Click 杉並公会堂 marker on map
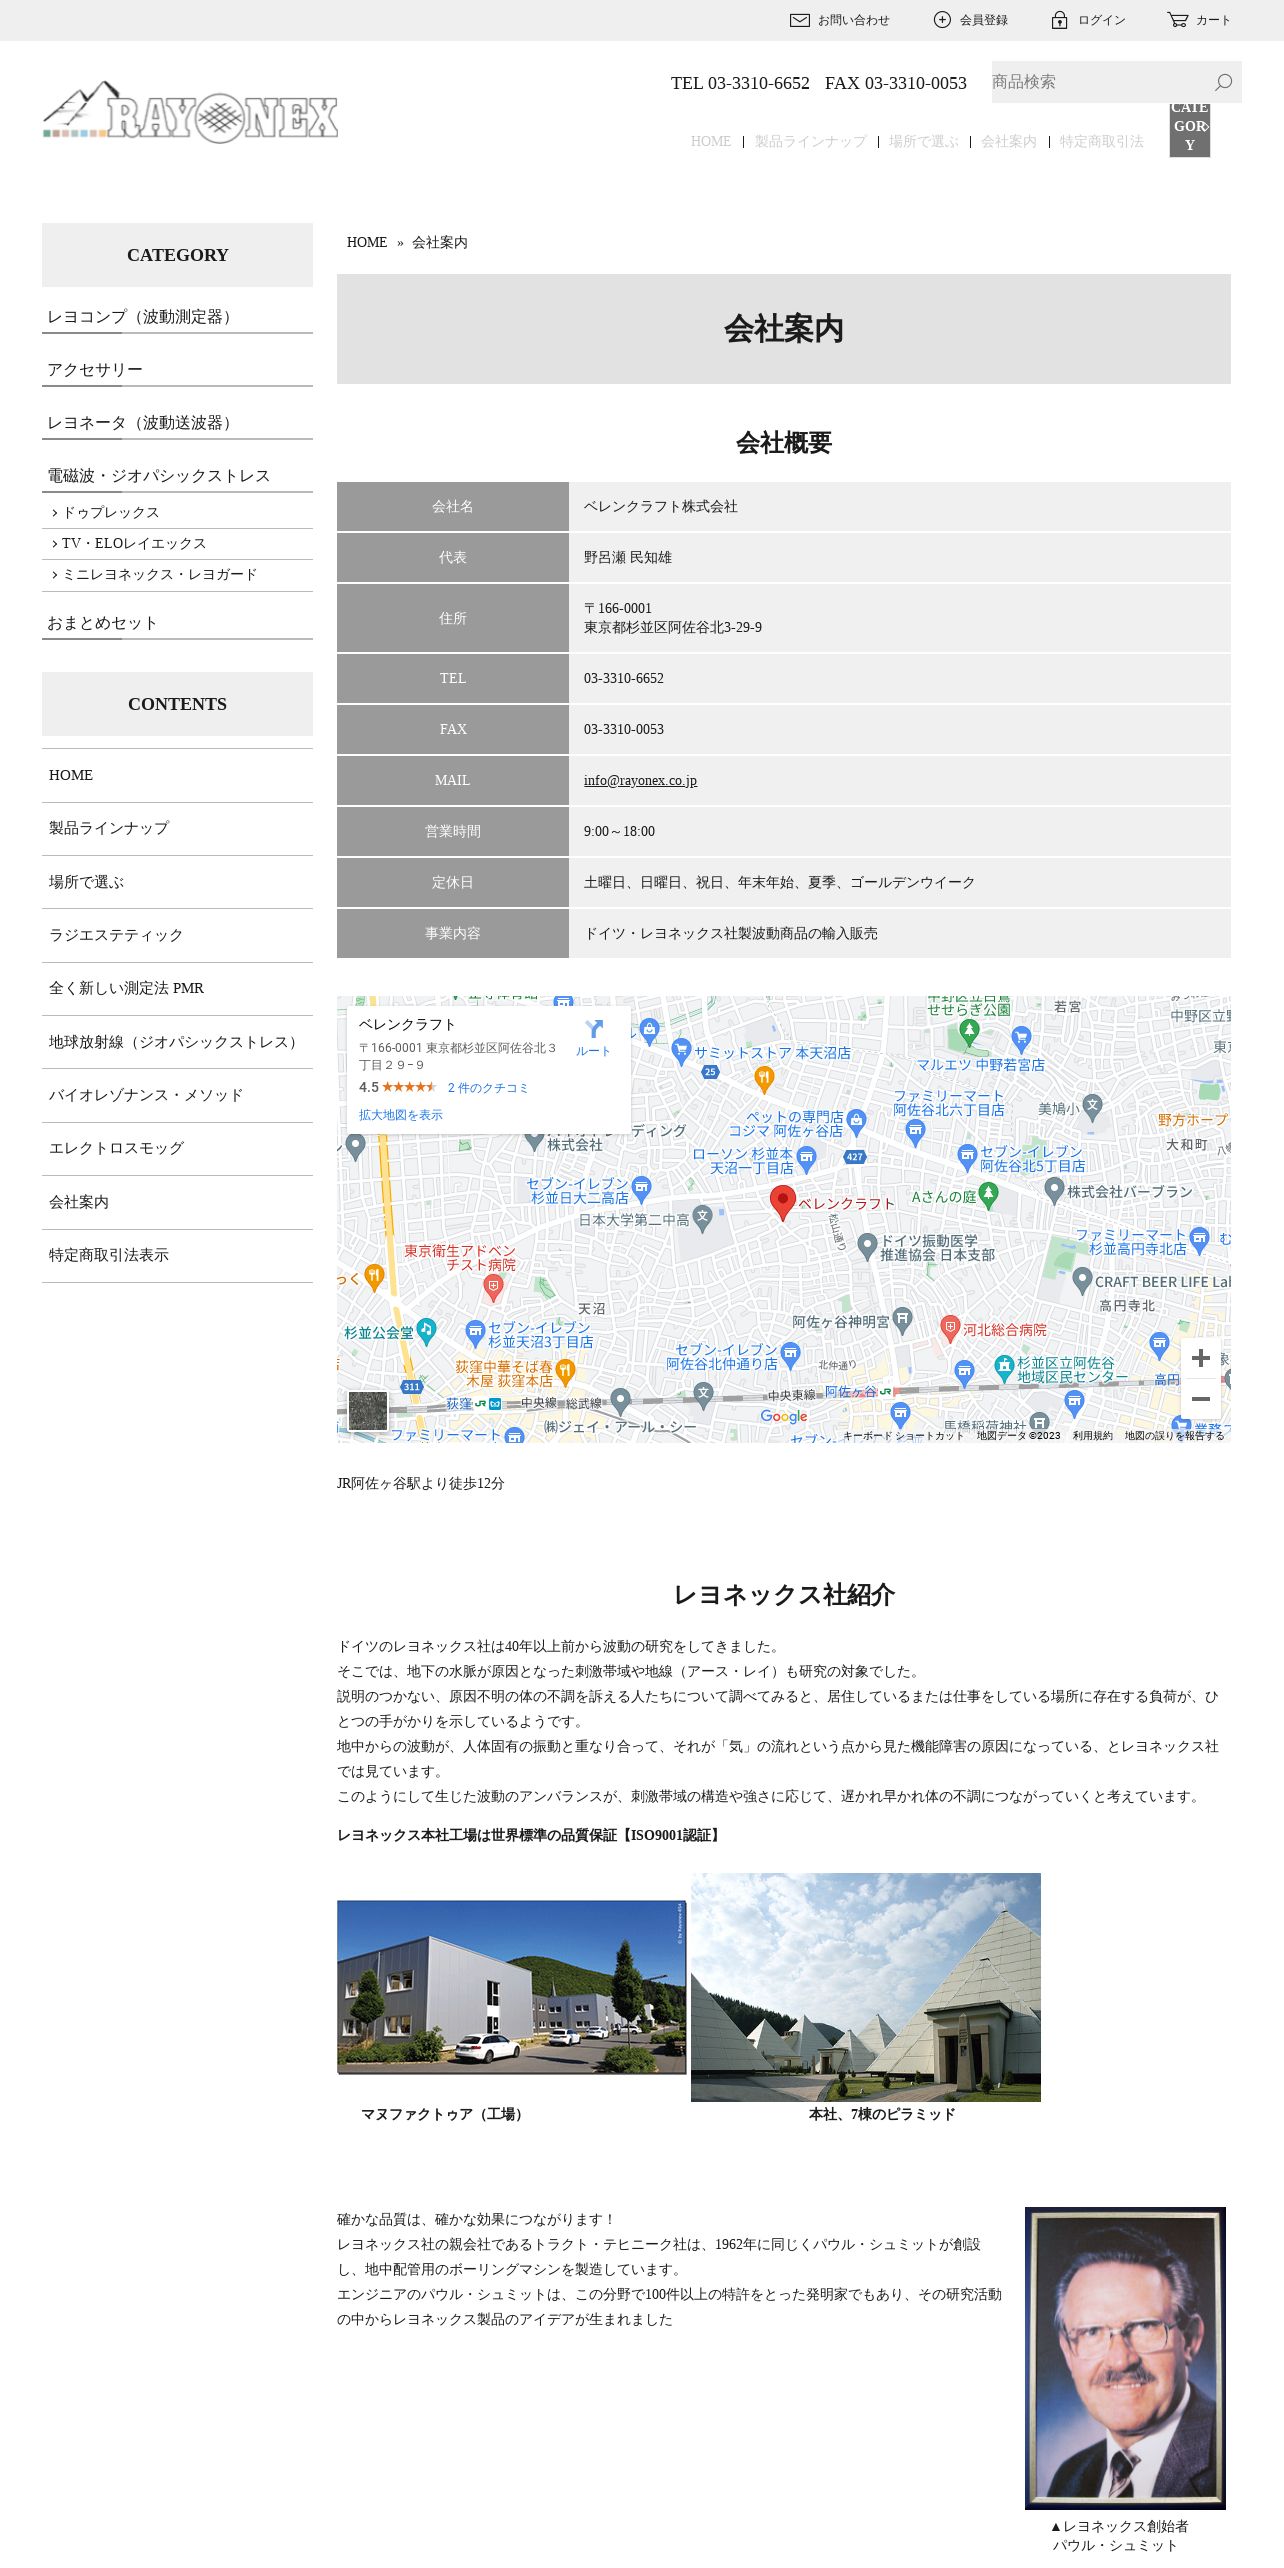The height and width of the screenshot is (2568, 1284). (x=426, y=1330)
